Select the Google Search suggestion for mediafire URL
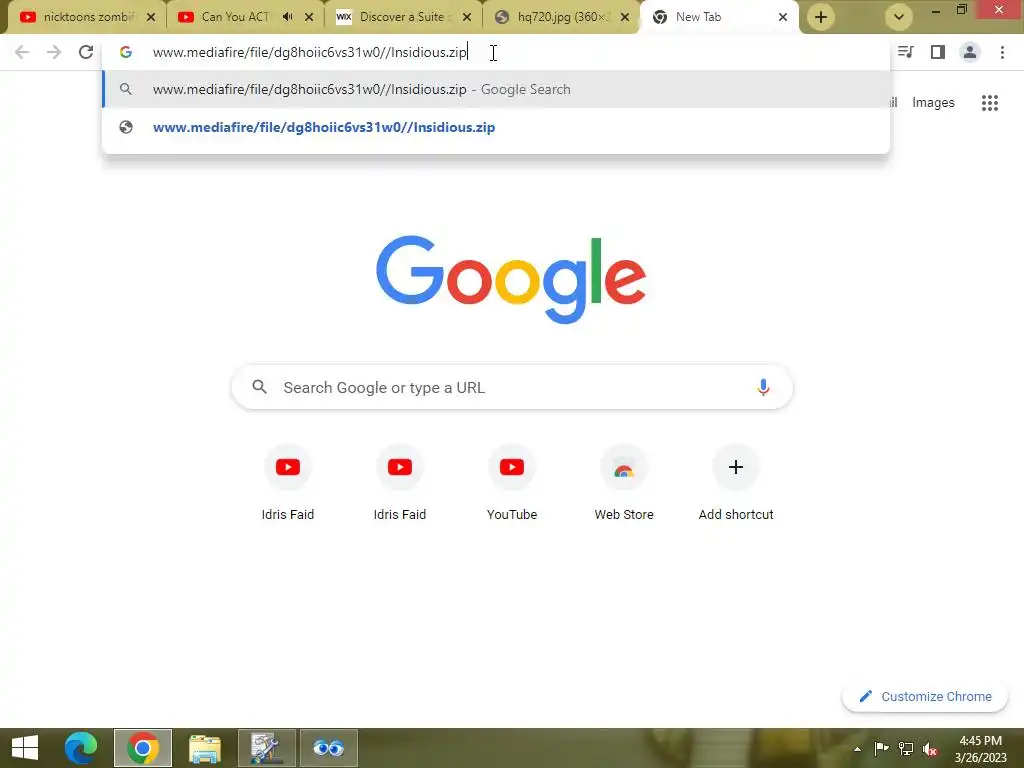This screenshot has height=768, width=1024. (496, 89)
